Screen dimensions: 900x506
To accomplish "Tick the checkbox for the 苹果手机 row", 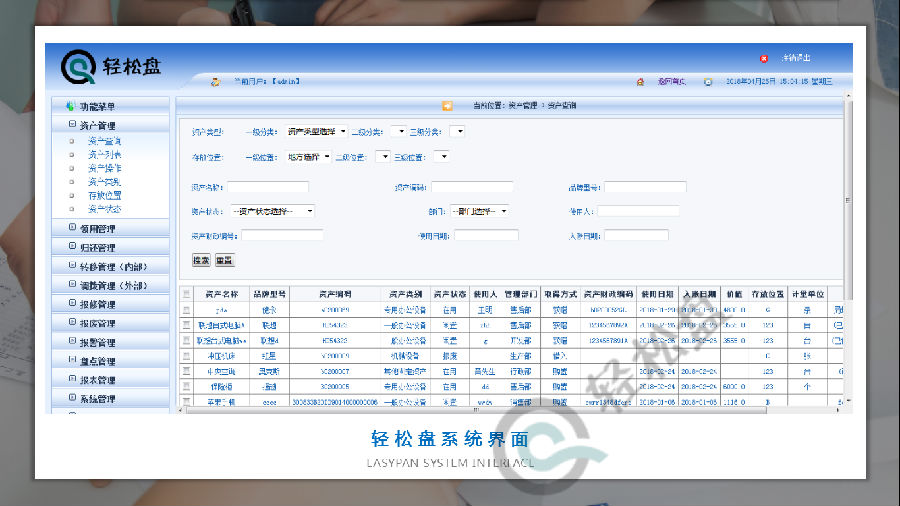I will click(x=186, y=402).
